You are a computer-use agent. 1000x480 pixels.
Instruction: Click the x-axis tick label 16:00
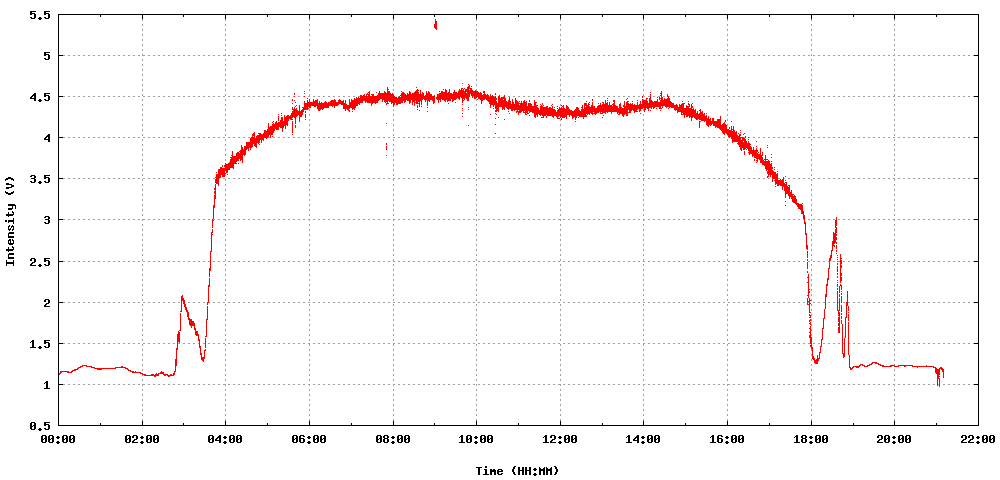pyautogui.click(x=727, y=439)
